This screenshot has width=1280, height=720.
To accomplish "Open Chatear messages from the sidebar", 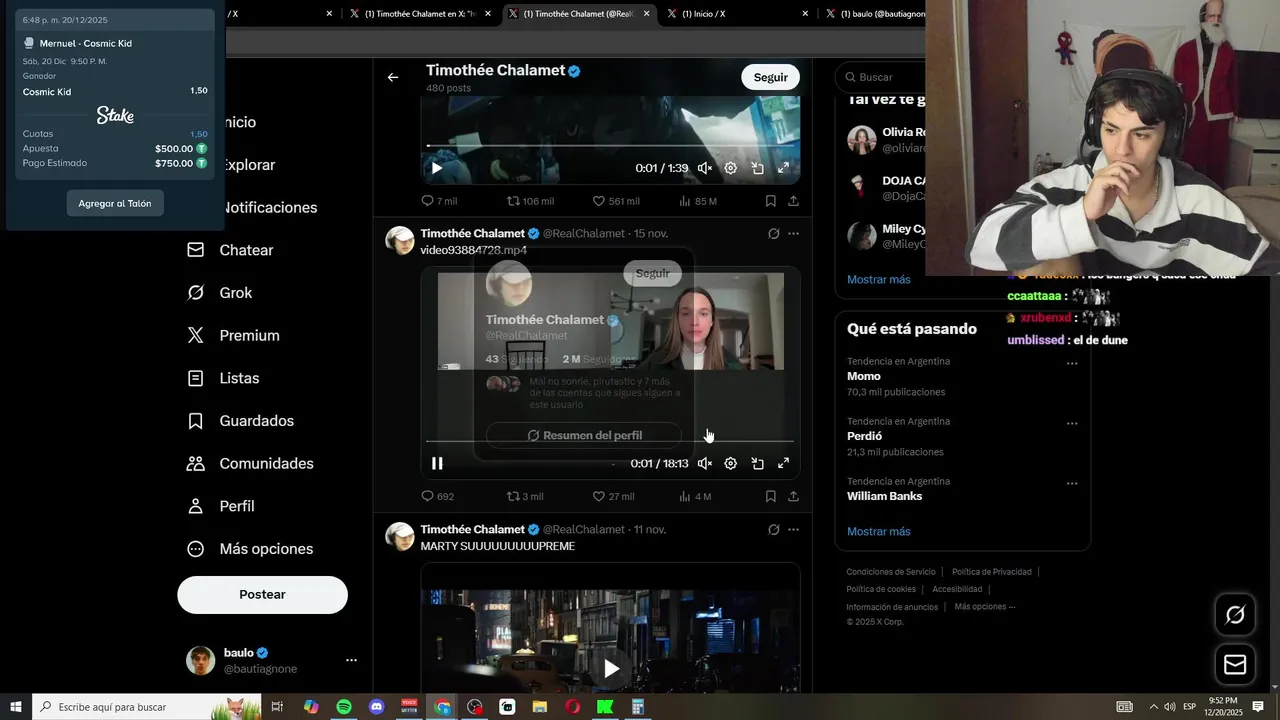I will (230, 250).
